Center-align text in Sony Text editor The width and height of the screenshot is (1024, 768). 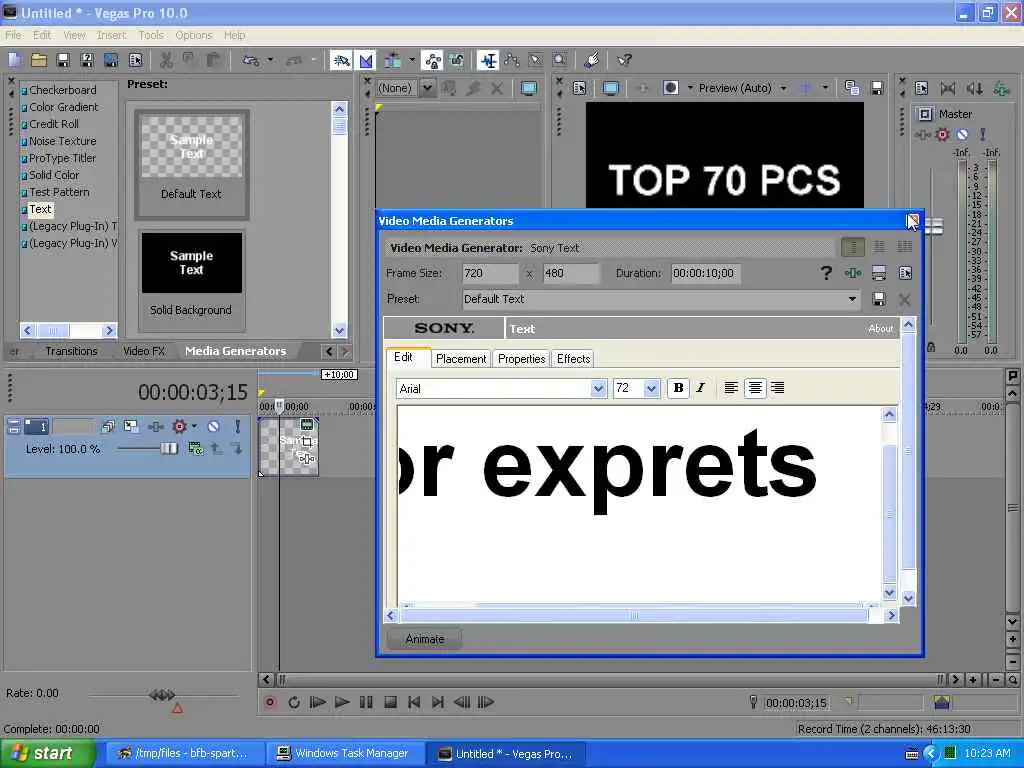click(x=755, y=388)
